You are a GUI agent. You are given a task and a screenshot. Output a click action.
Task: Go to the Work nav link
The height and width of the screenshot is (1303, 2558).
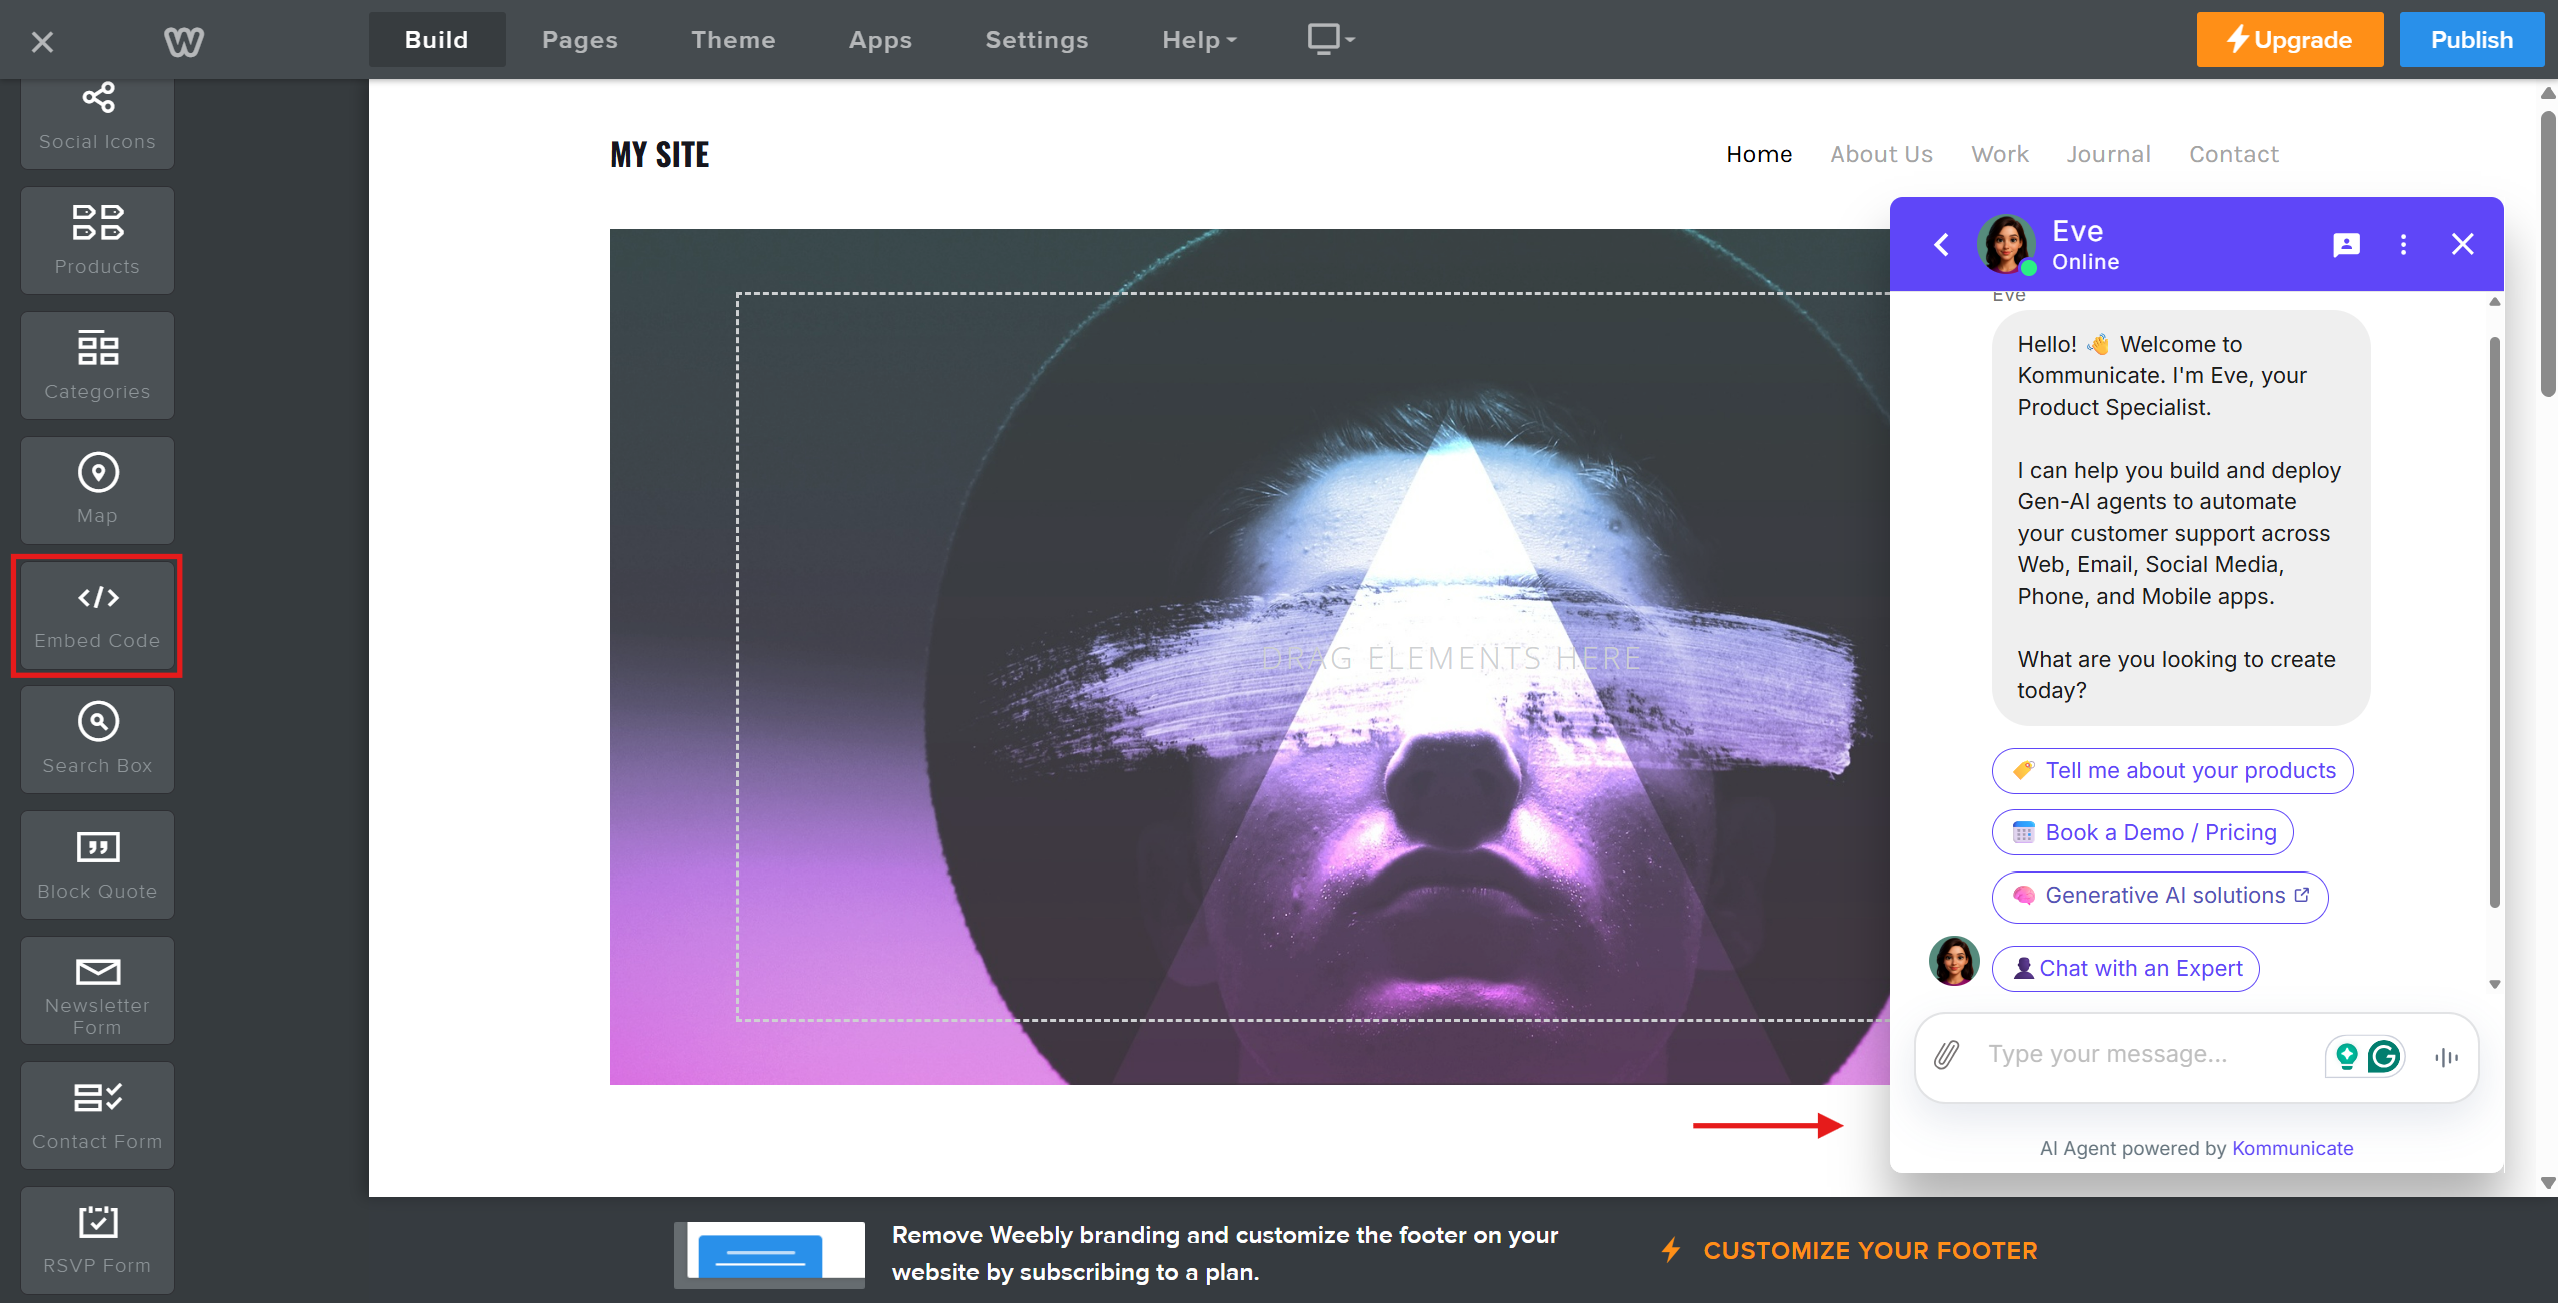tap(2000, 154)
